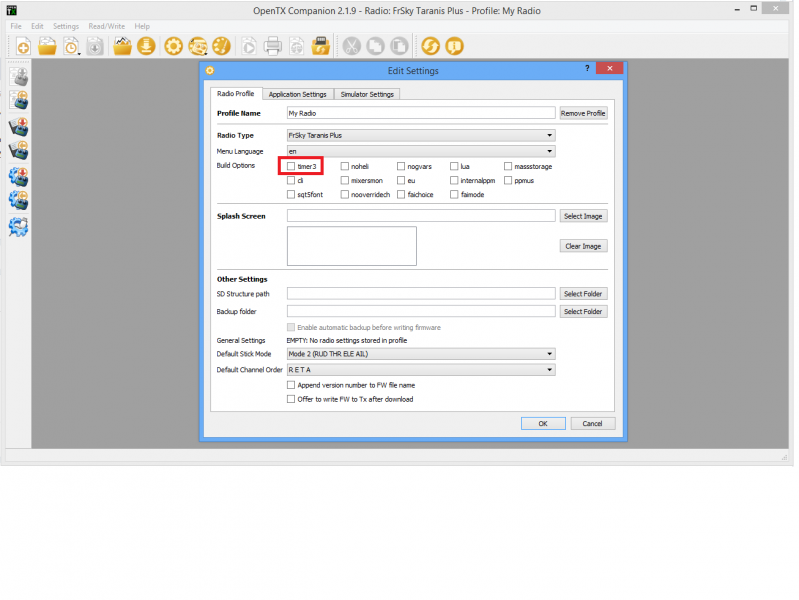The image size is (799, 600).
Task: Enable the timer3 build option
Action: tap(291, 166)
